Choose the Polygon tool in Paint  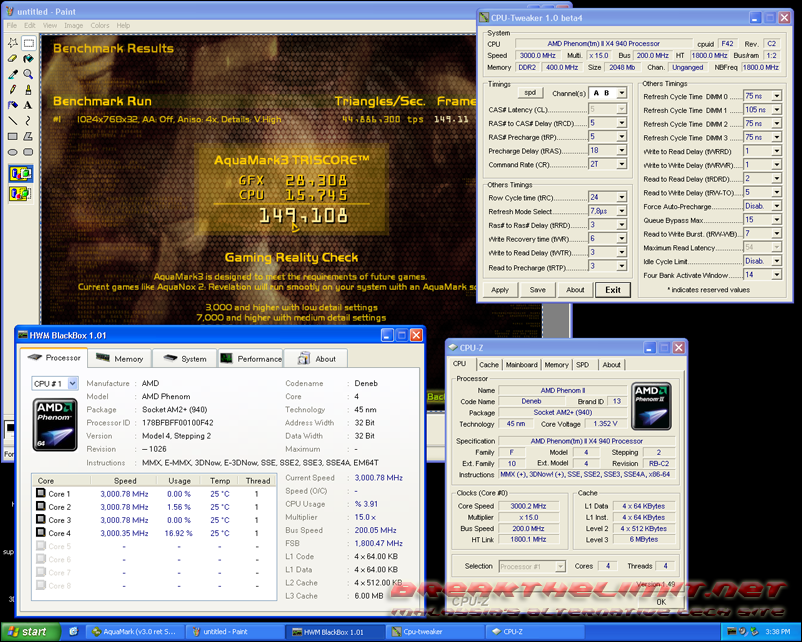(x=29, y=137)
